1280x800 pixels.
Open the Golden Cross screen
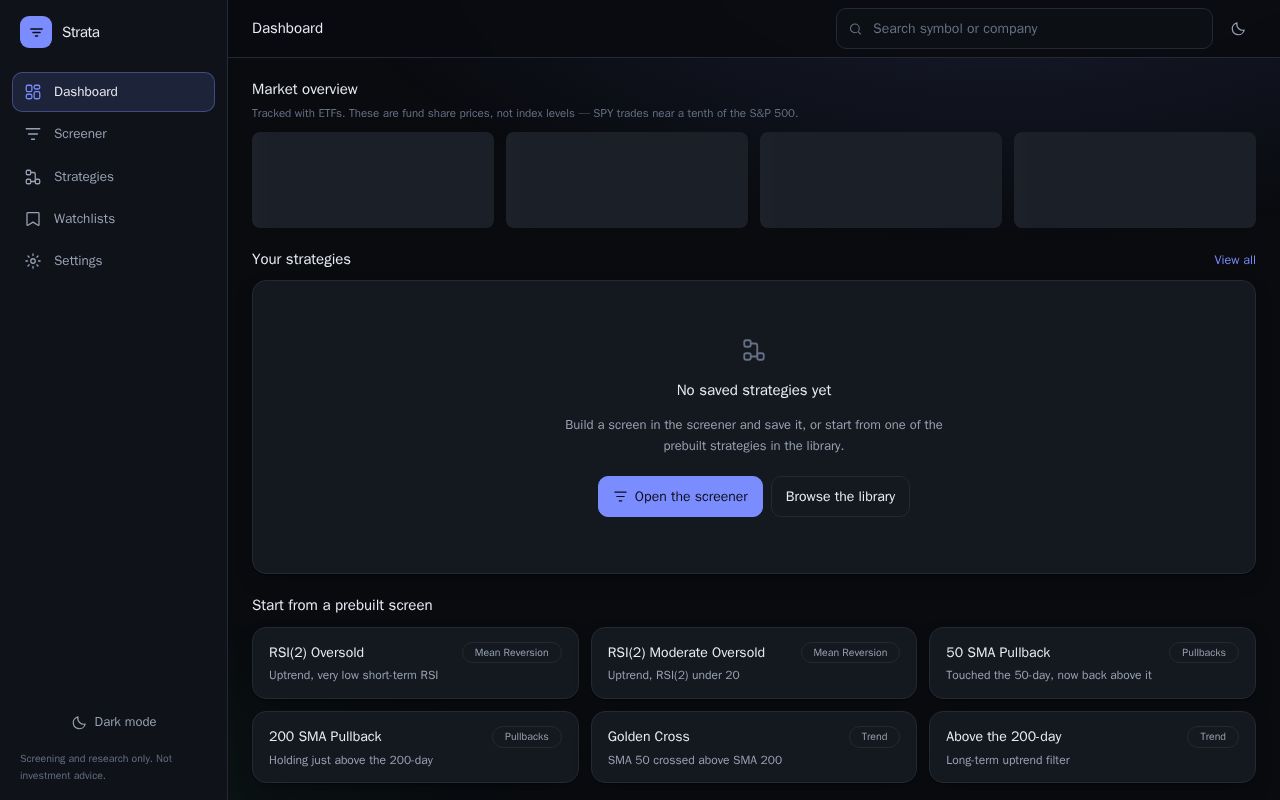click(754, 747)
